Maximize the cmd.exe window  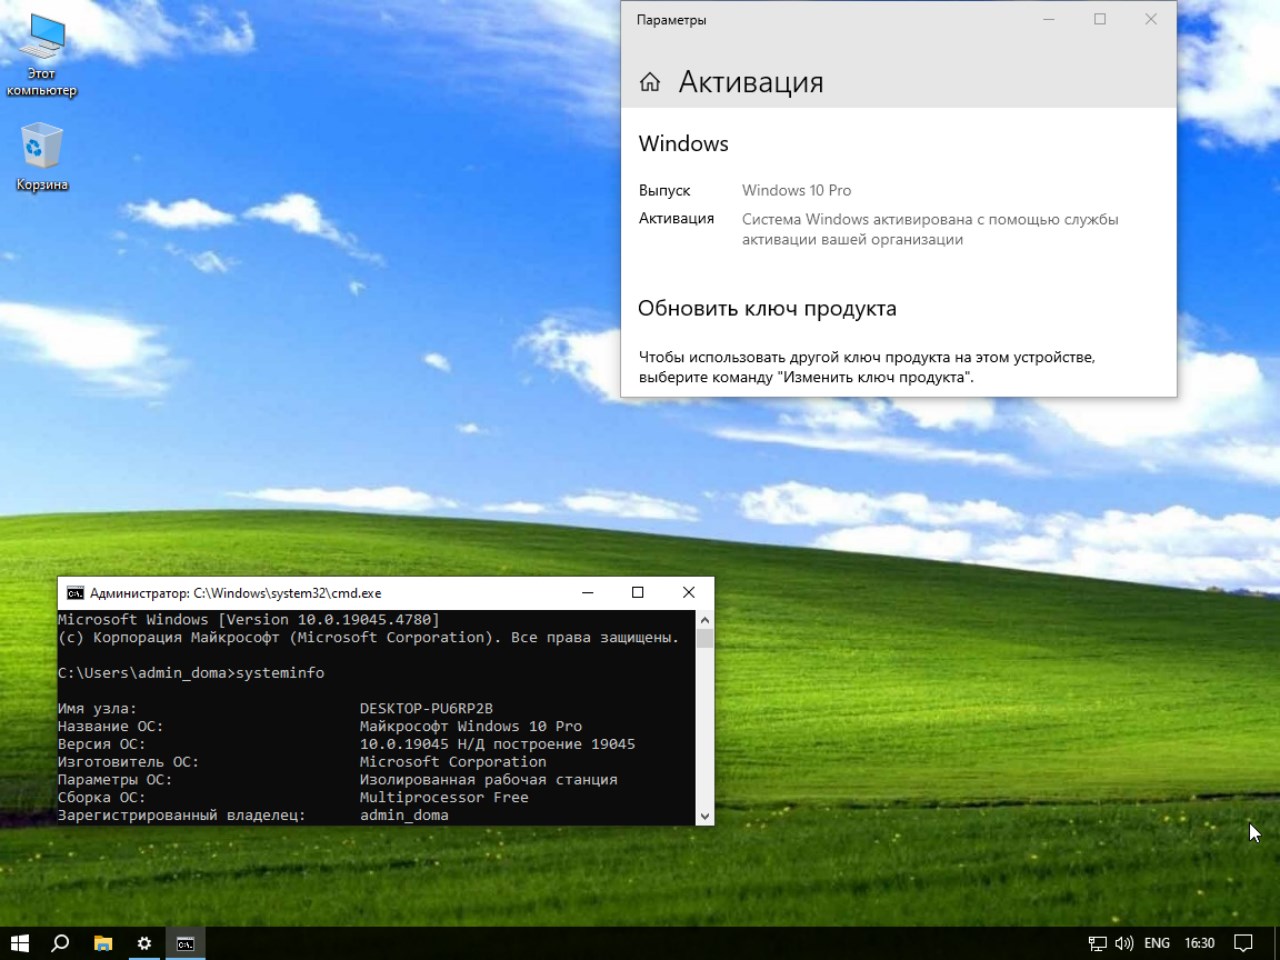click(x=638, y=593)
